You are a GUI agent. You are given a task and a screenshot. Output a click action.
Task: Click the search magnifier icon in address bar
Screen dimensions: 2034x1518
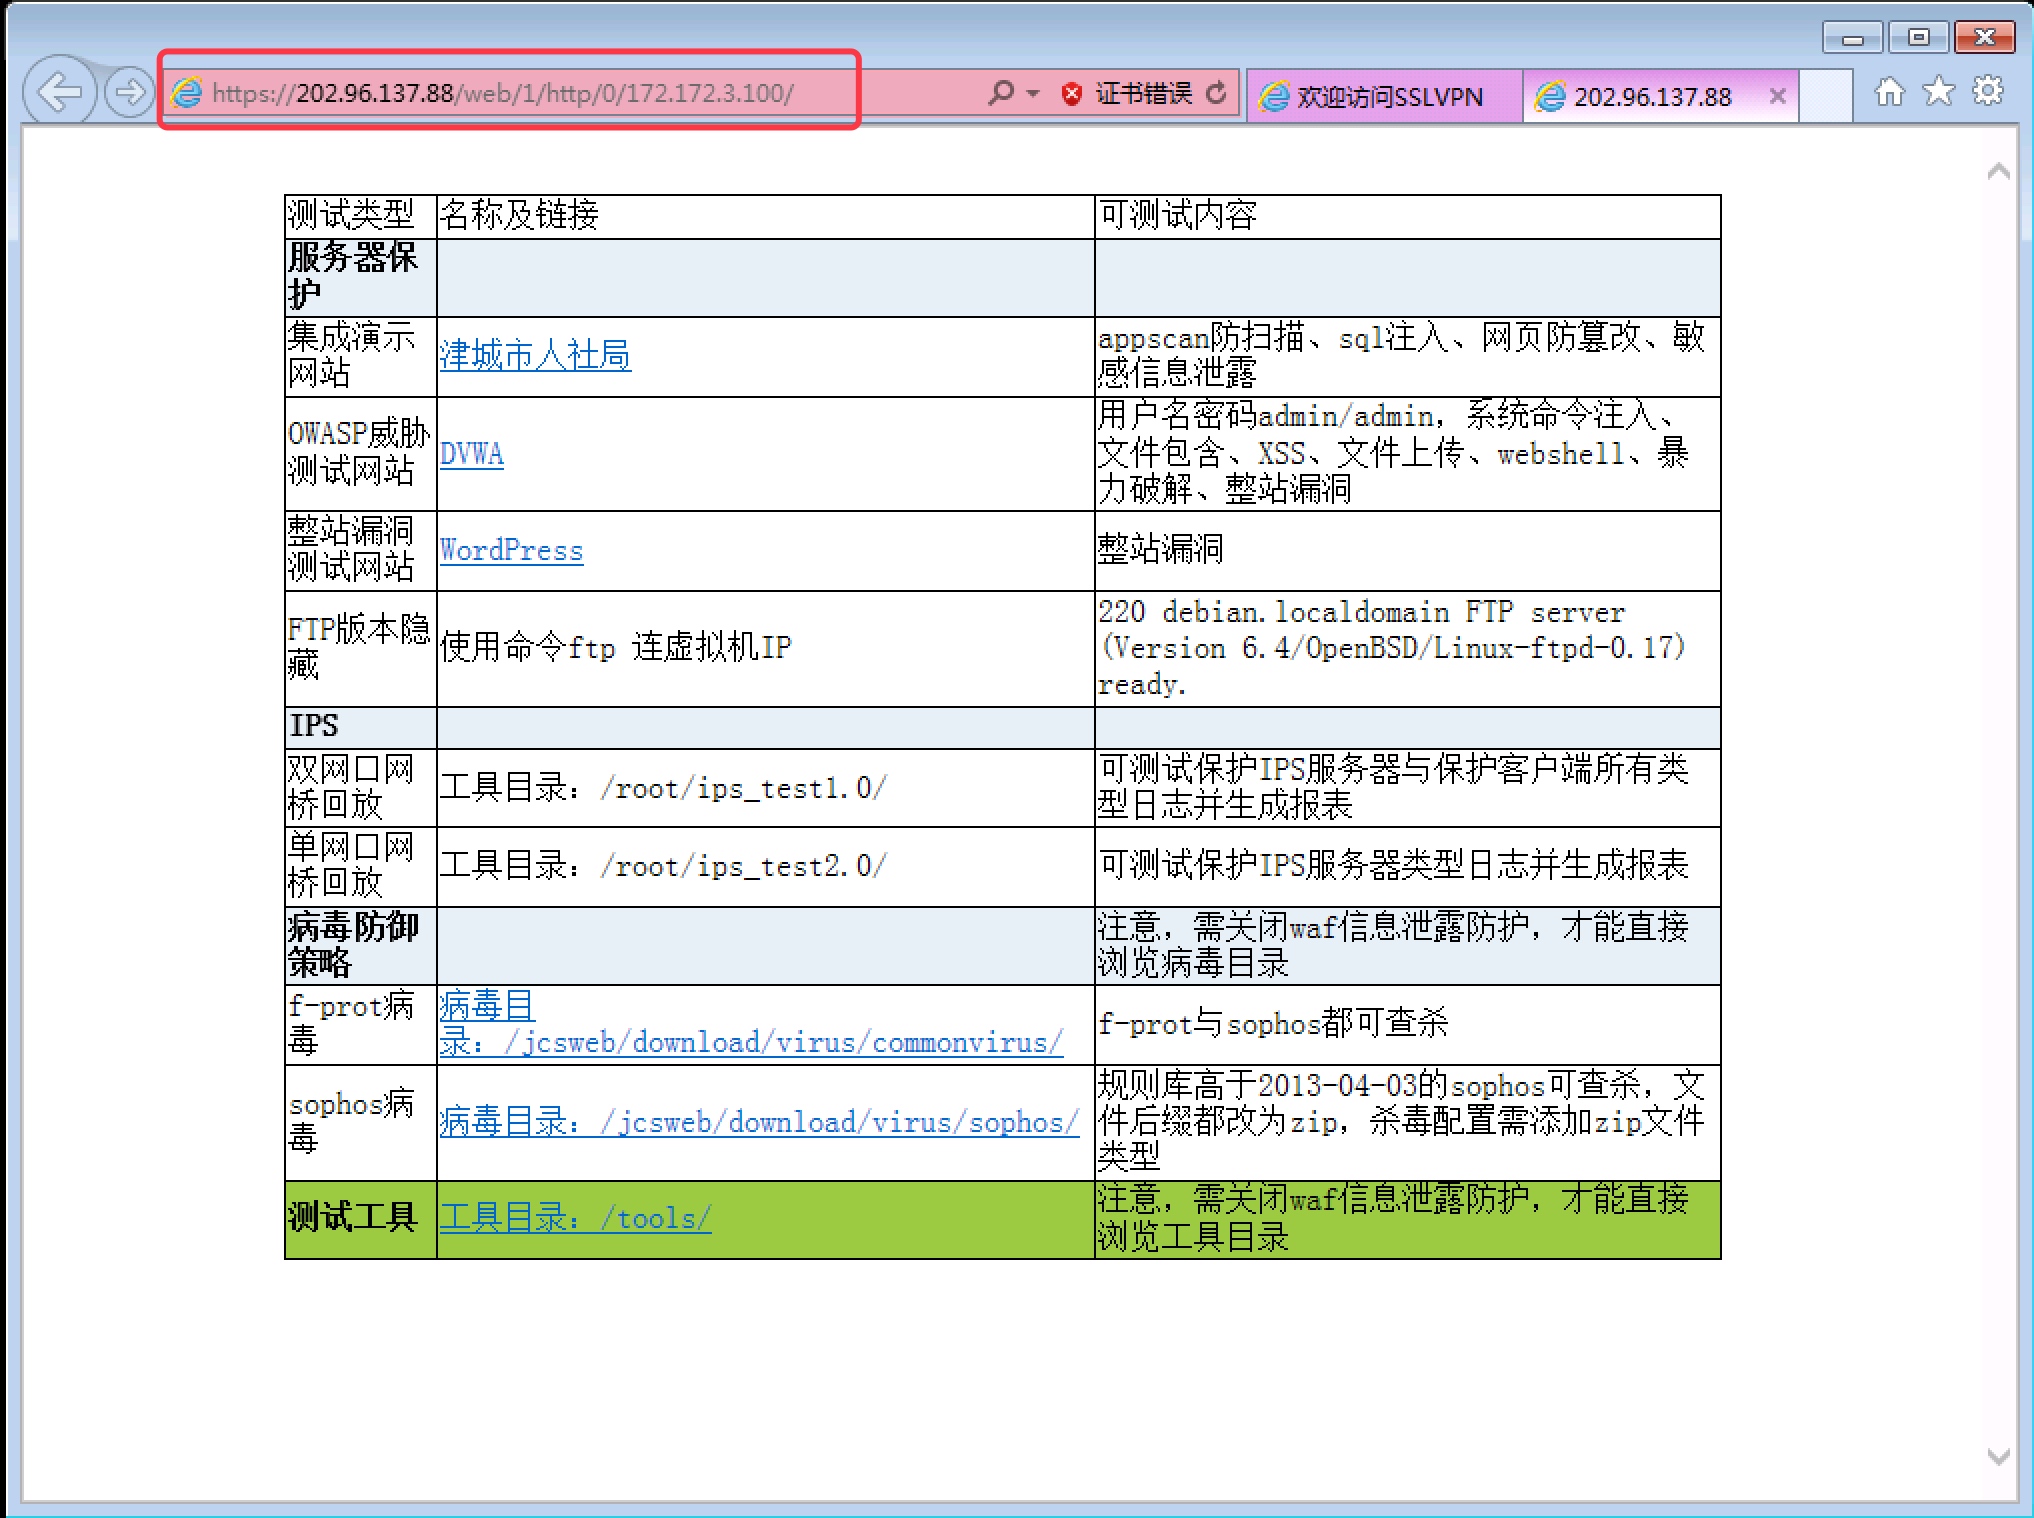(999, 94)
